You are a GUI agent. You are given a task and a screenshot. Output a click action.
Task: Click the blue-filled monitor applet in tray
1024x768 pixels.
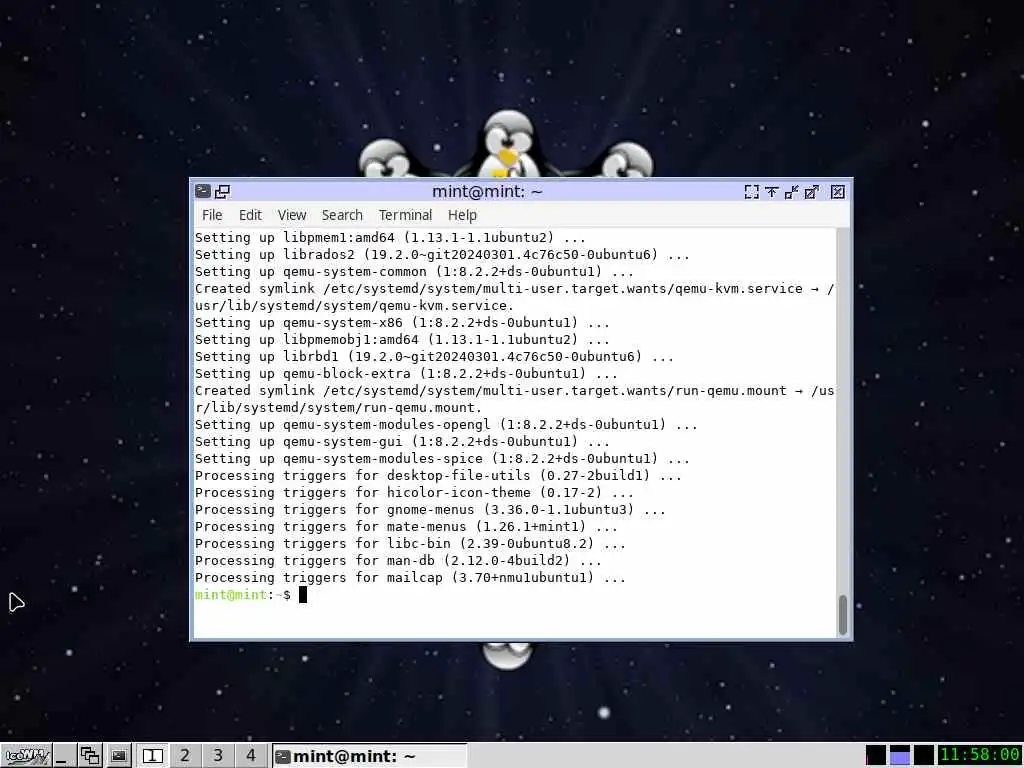pos(900,755)
